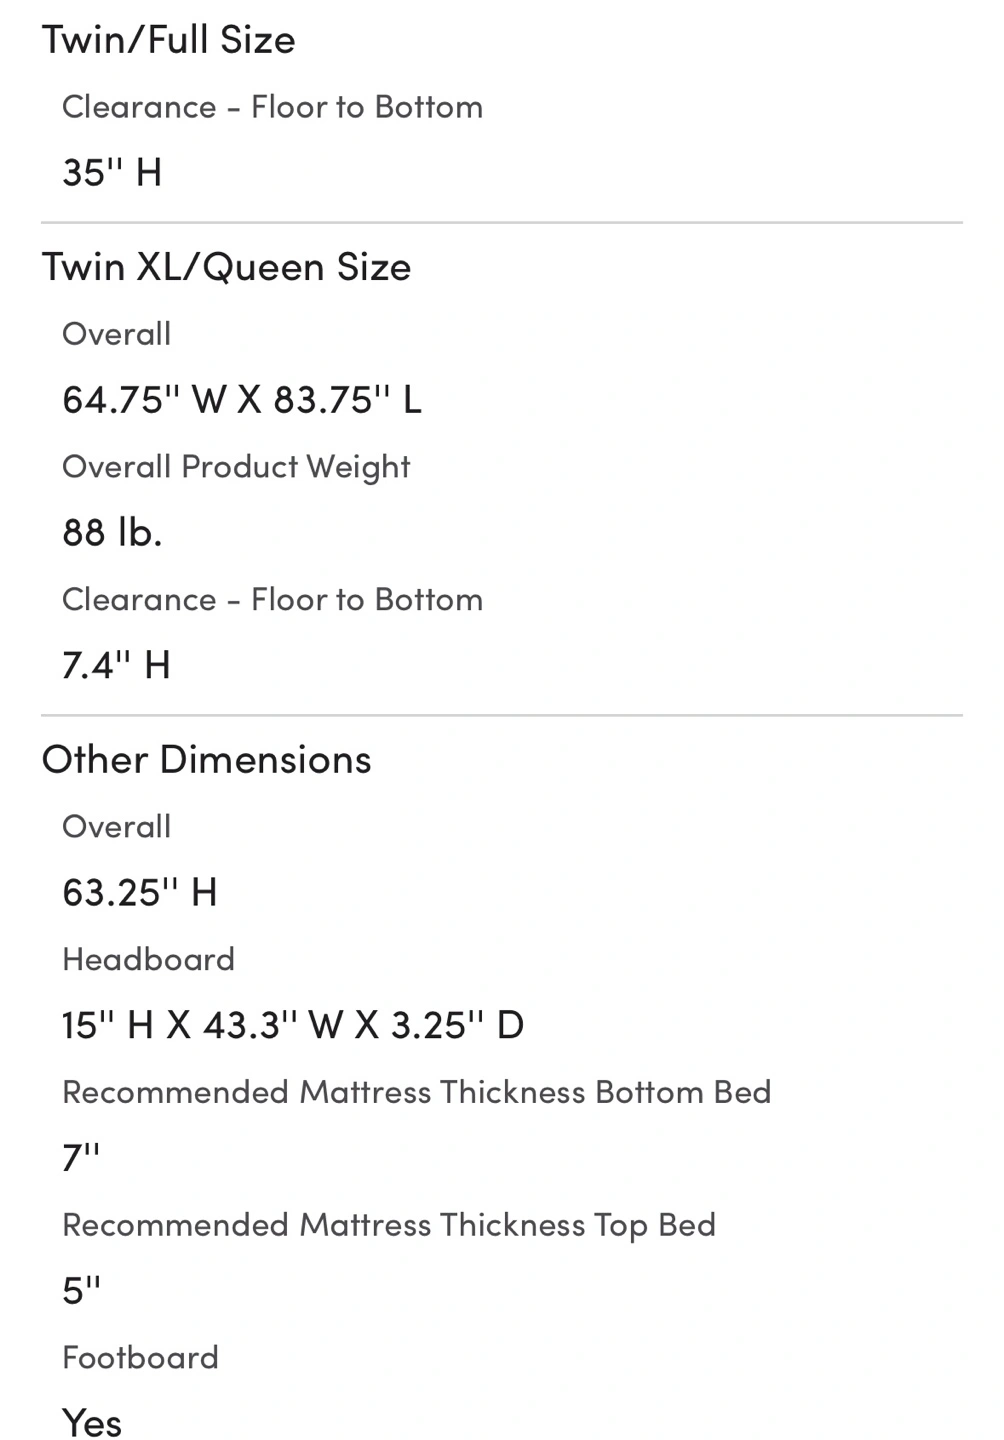The width and height of the screenshot is (1004, 1440).
Task: Click the Overall Product Weight label
Action: [236, 467]
